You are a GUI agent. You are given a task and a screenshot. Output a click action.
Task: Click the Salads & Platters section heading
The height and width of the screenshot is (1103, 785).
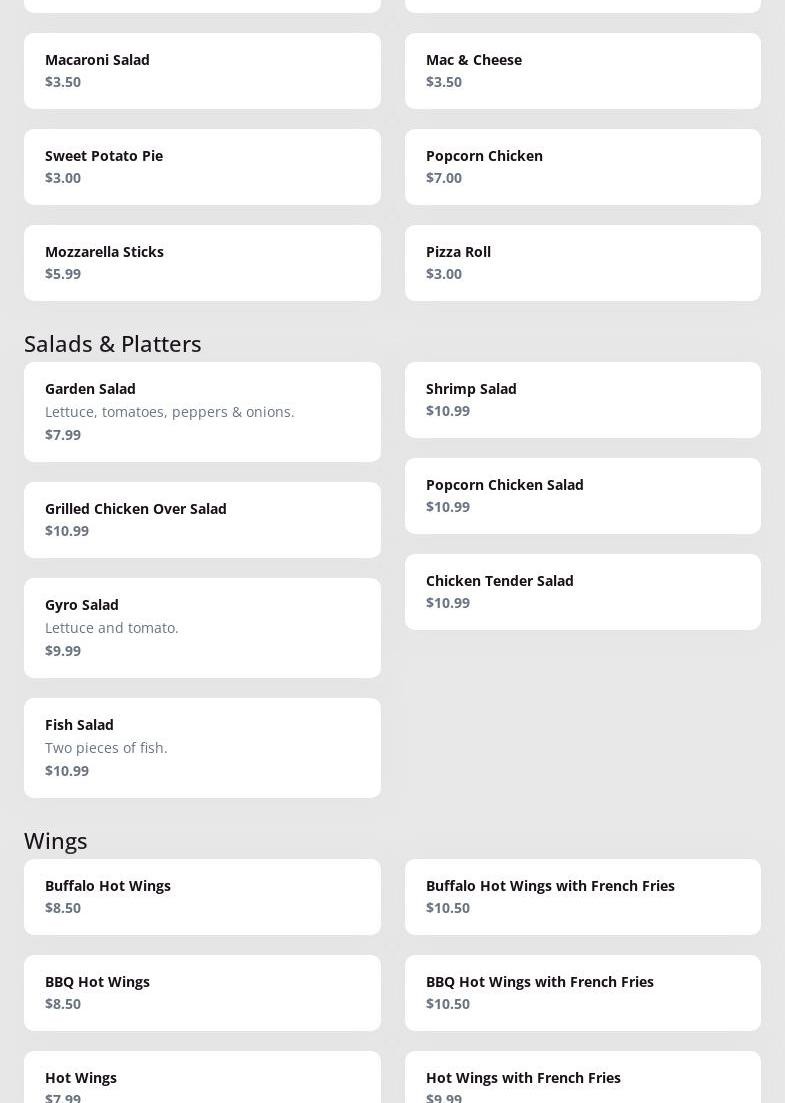pyautogui.click(x=113, y=343)
